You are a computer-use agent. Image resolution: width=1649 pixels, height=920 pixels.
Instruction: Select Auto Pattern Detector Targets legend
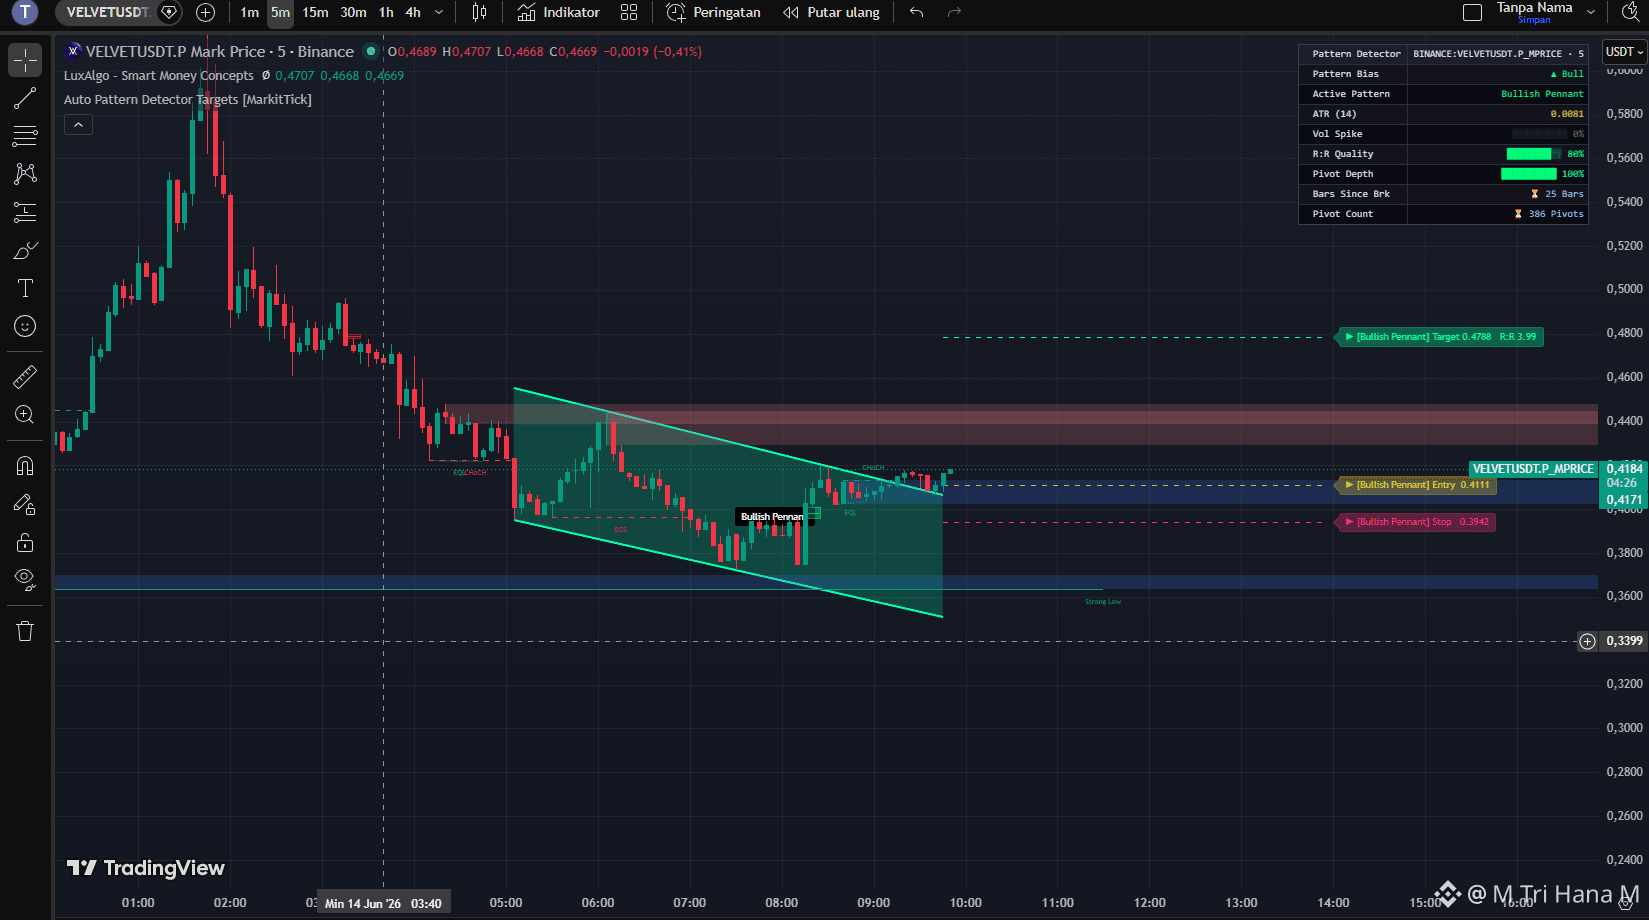coord(188,100)
